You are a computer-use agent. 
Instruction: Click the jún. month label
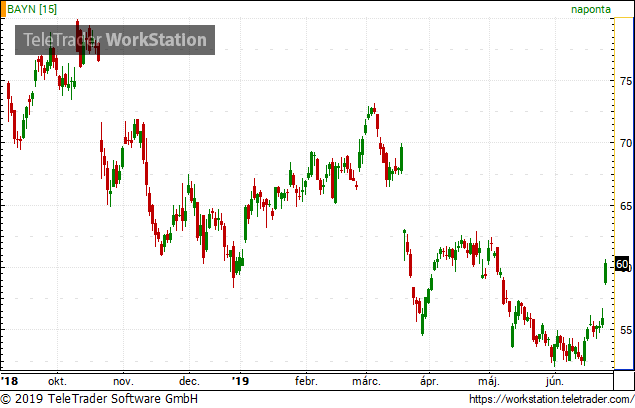pyautogui.click(x=554, y=381)
